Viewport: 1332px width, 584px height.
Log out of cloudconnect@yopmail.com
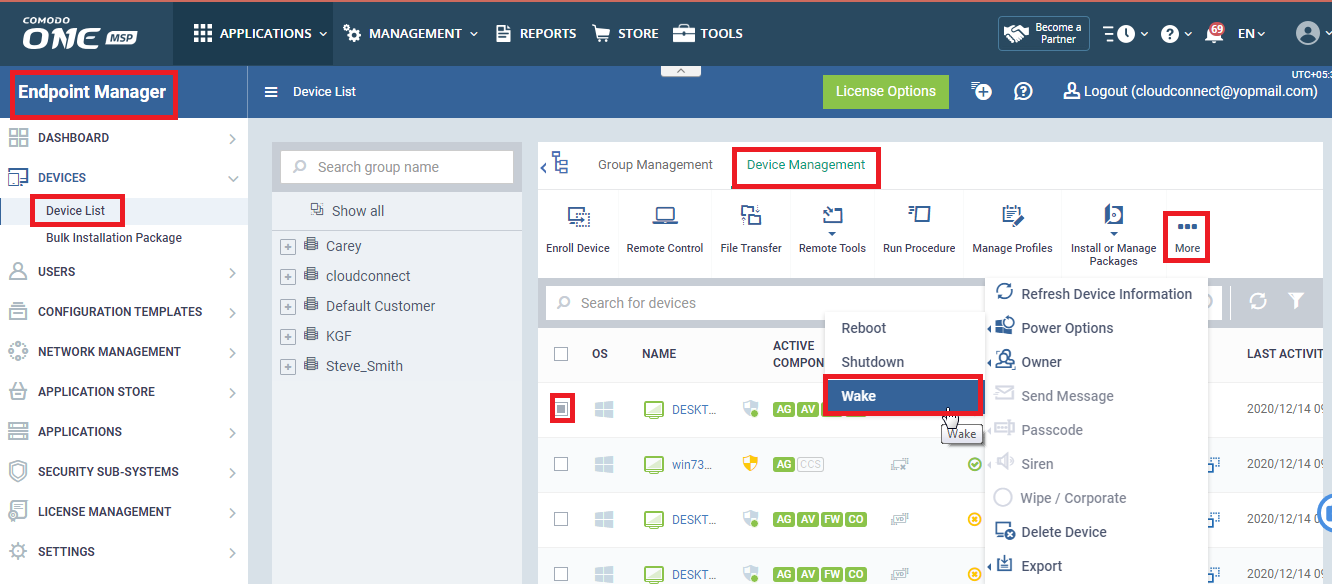1190,91
